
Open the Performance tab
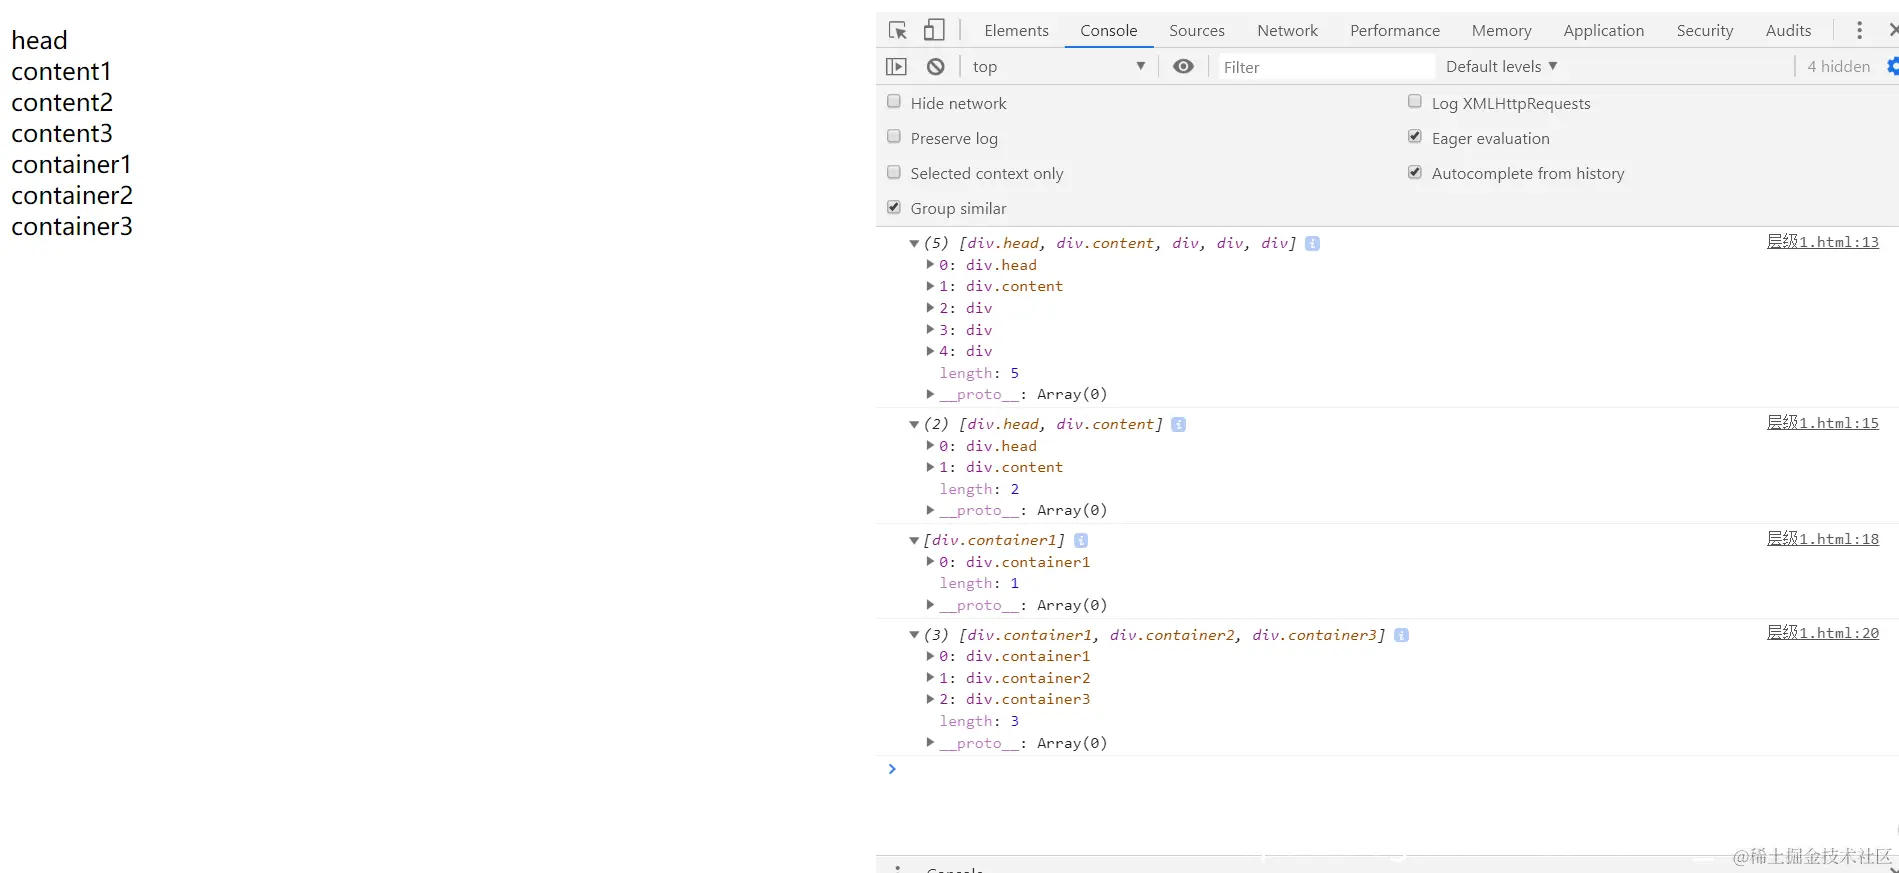coord(1395,31)
